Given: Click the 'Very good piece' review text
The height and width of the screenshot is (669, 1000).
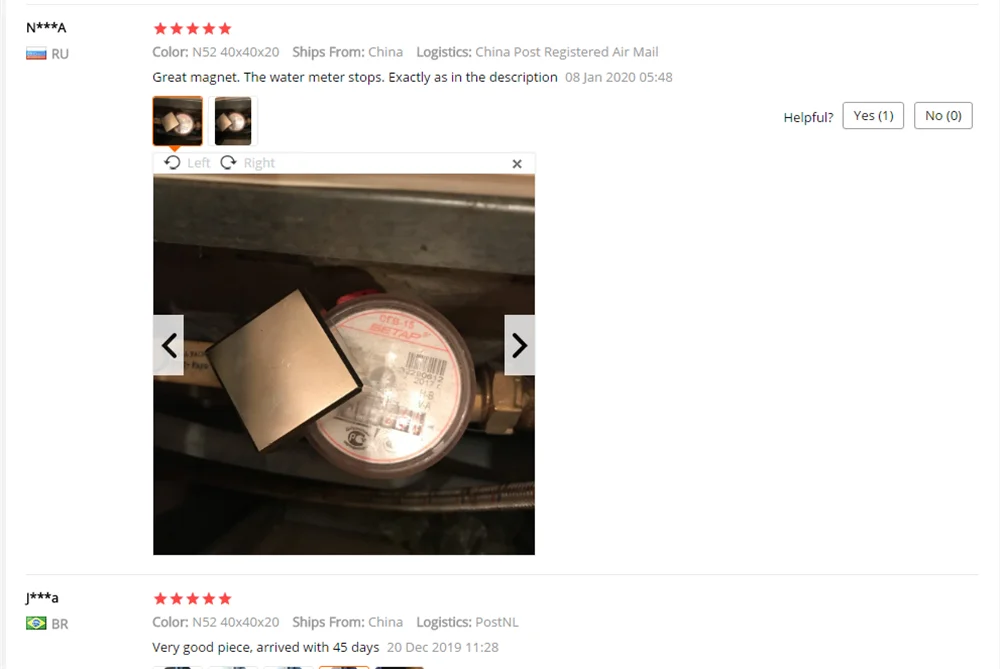Looking at the screenshot, I should coord(265,647).
